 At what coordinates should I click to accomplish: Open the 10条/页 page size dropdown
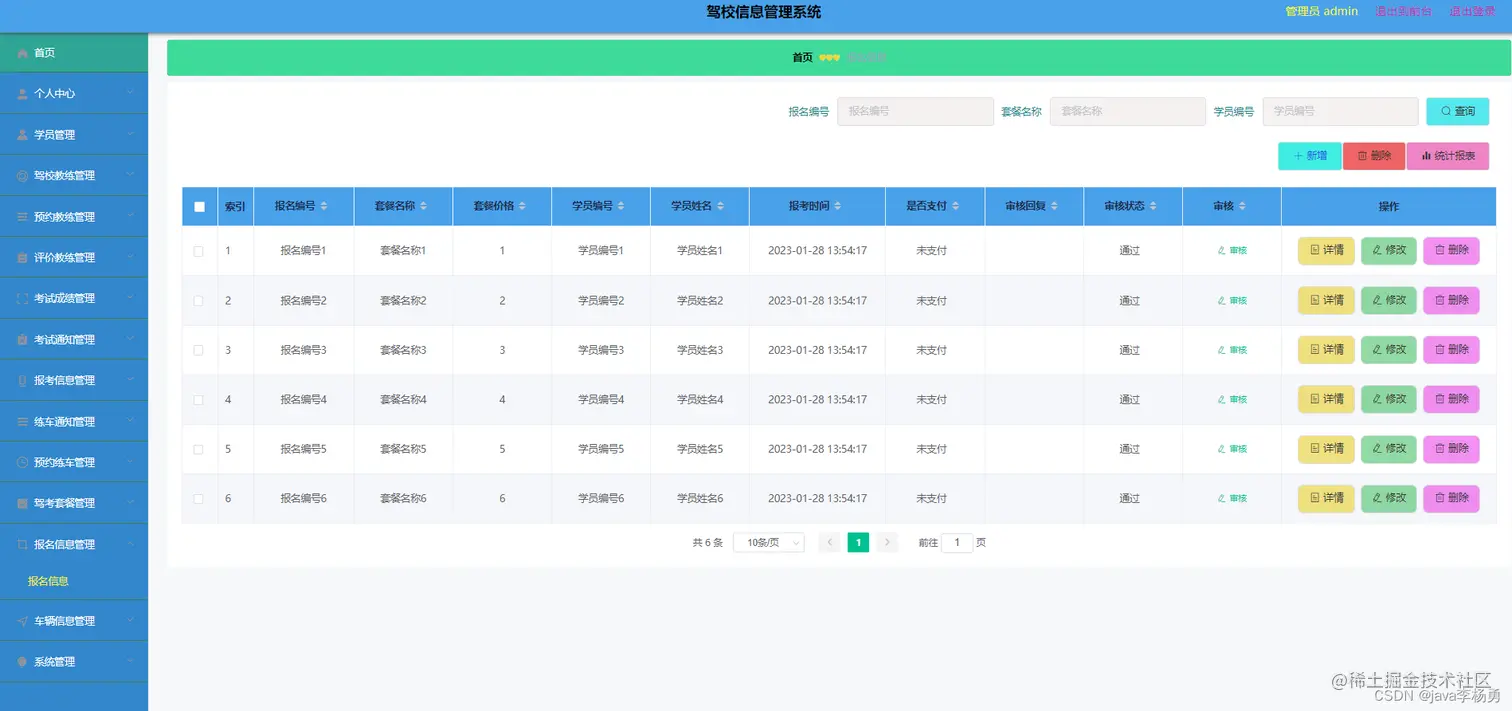click(x=769, y=543)
